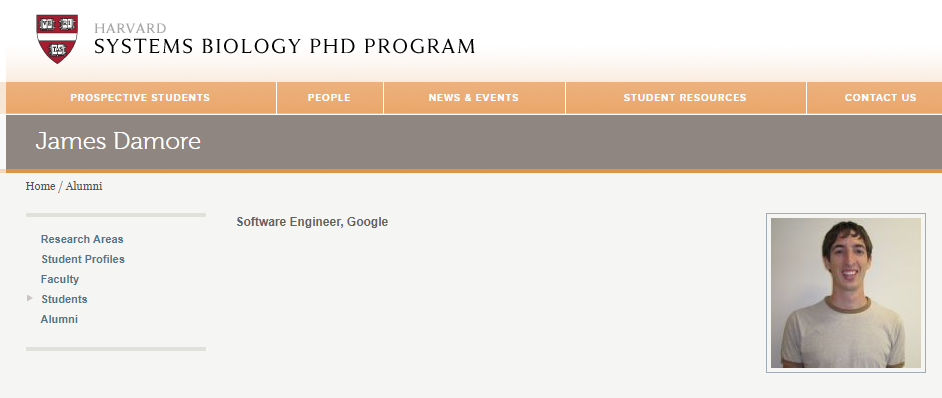
Task: Open the Prospective Students menu
Action: [x=140, y=97]
